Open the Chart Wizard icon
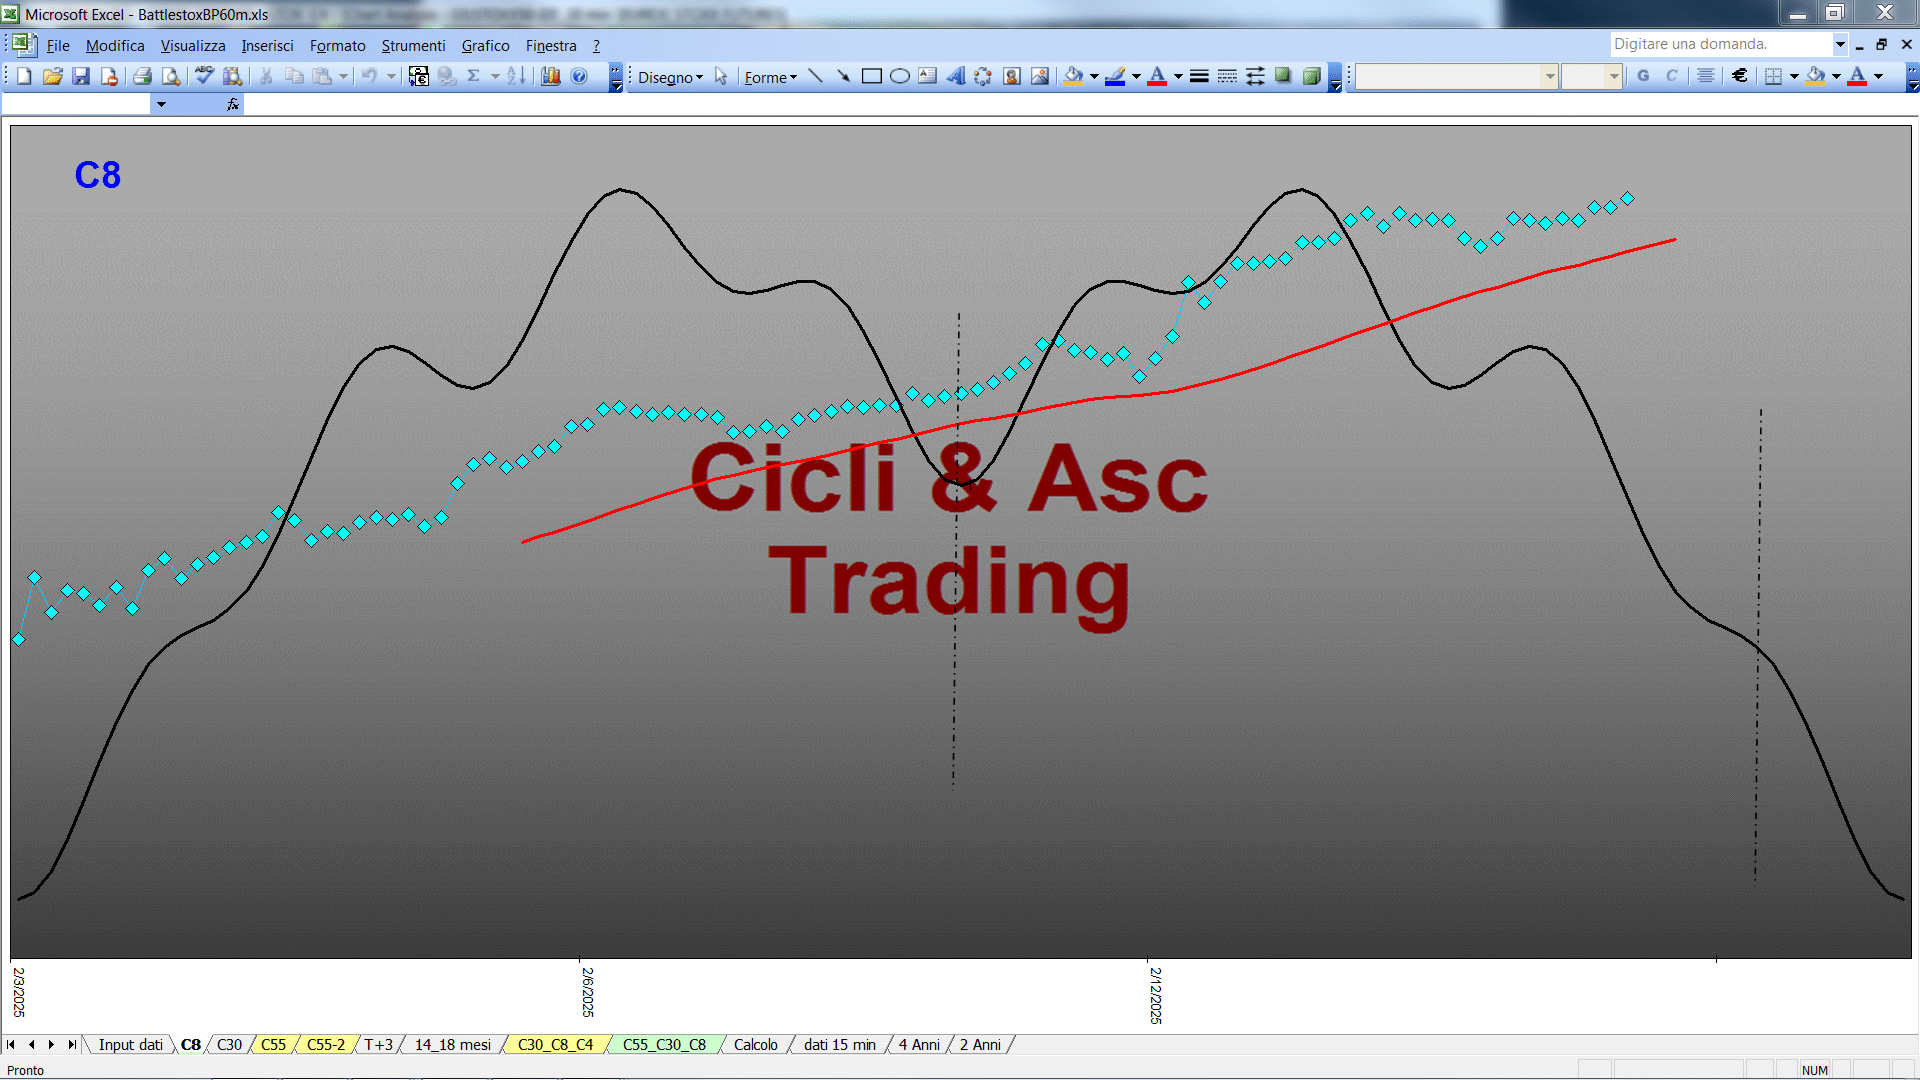Viewport: 1920px width, 1080px height. (550, 76)
